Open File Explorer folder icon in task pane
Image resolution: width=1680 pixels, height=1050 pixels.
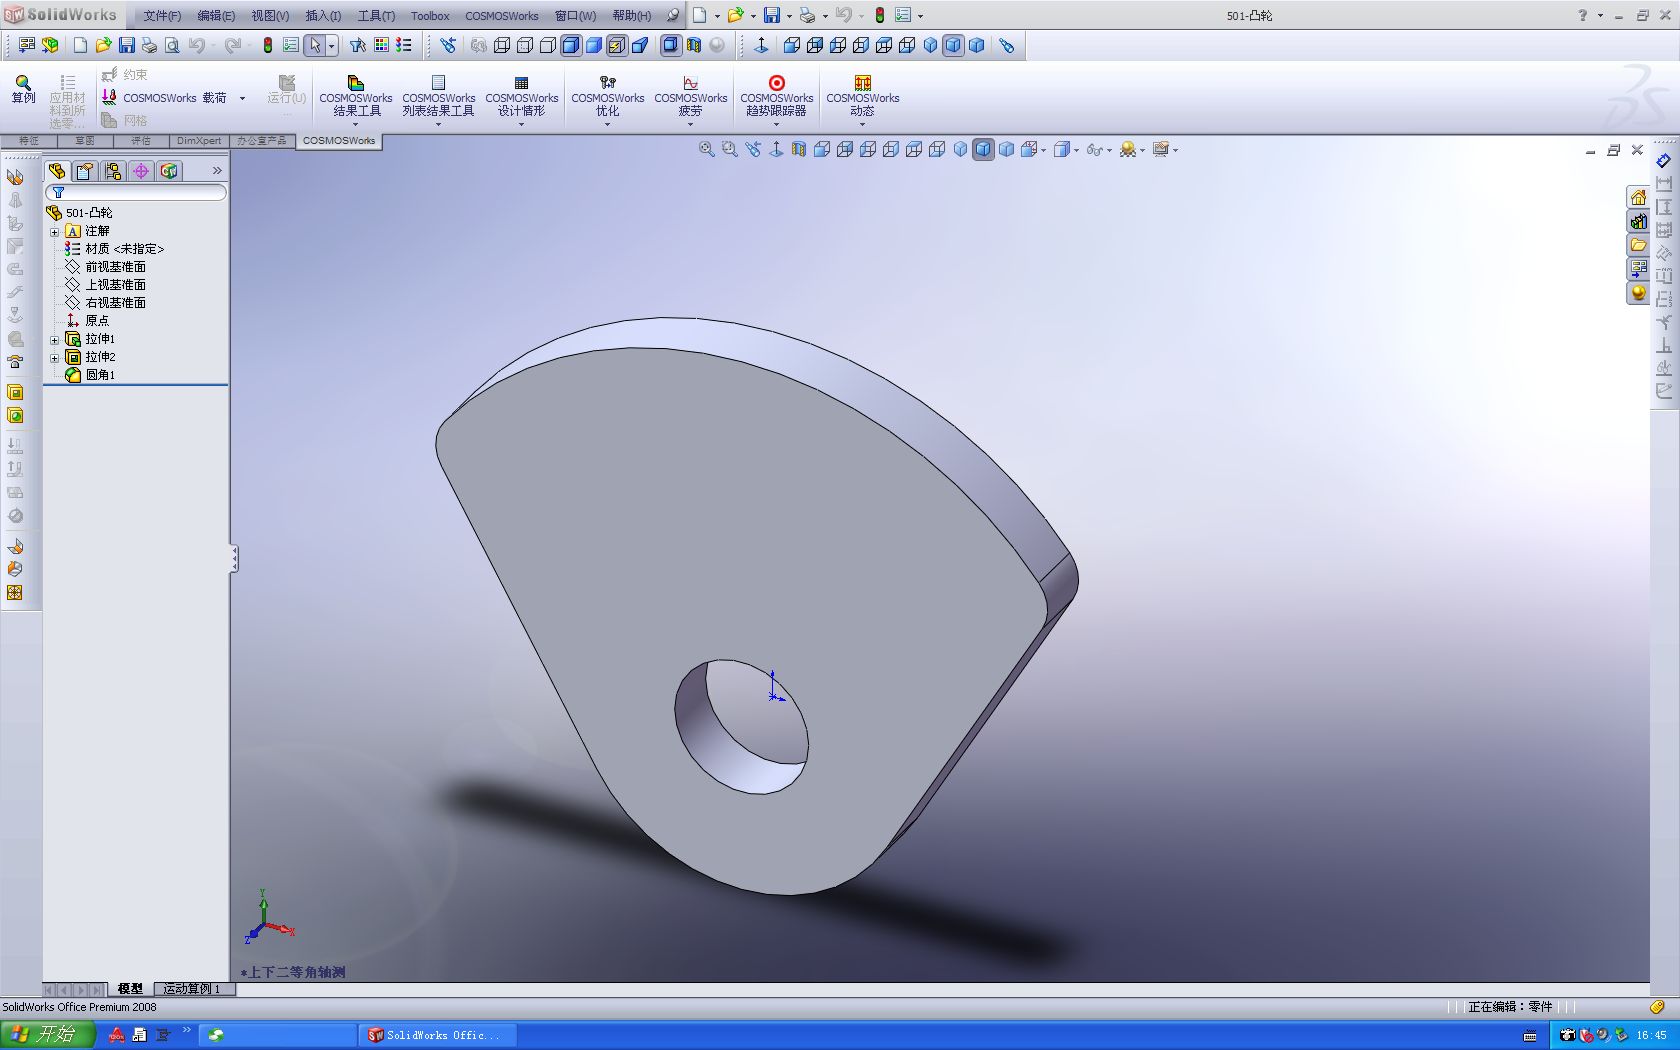tap(1638, 245)
